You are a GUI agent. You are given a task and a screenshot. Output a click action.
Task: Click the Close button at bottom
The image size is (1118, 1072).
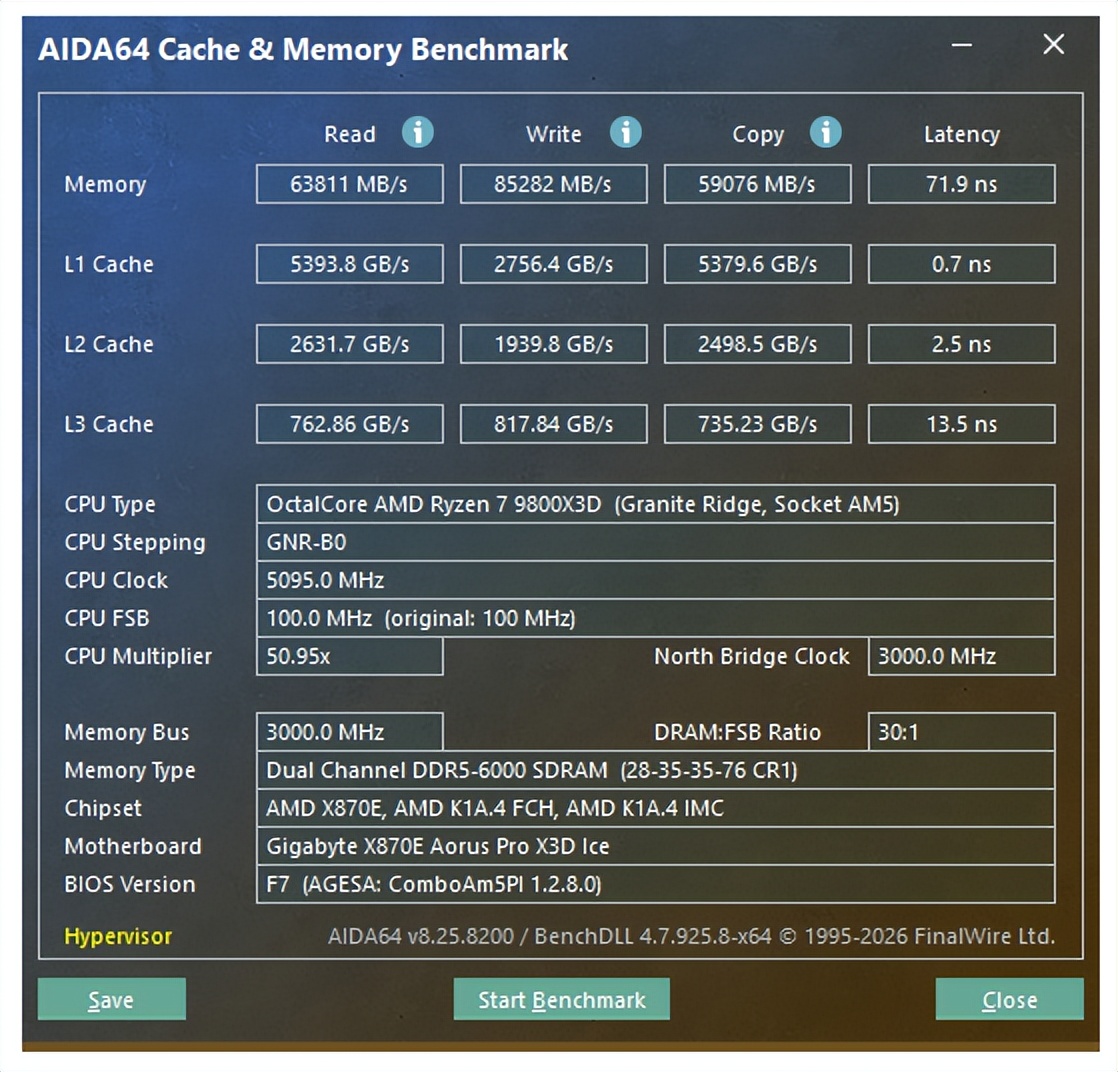click(1010, 999)
